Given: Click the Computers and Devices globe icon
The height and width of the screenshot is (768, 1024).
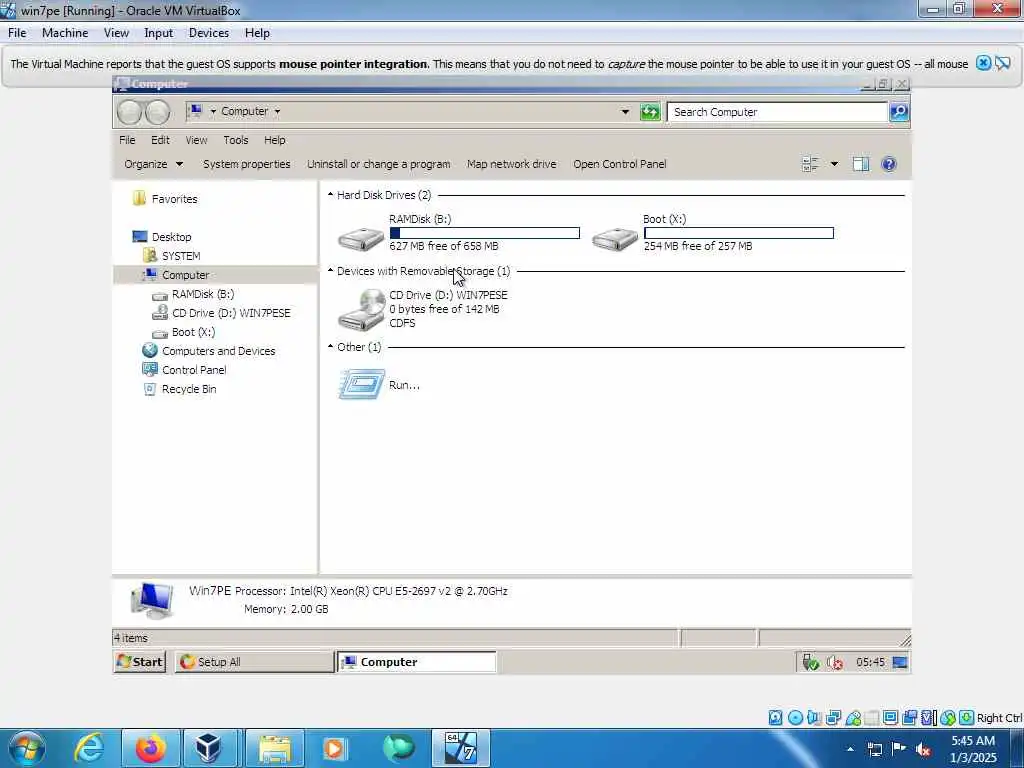Looking at the screenshot, I should pyautogui.click(x=150, y=351).
